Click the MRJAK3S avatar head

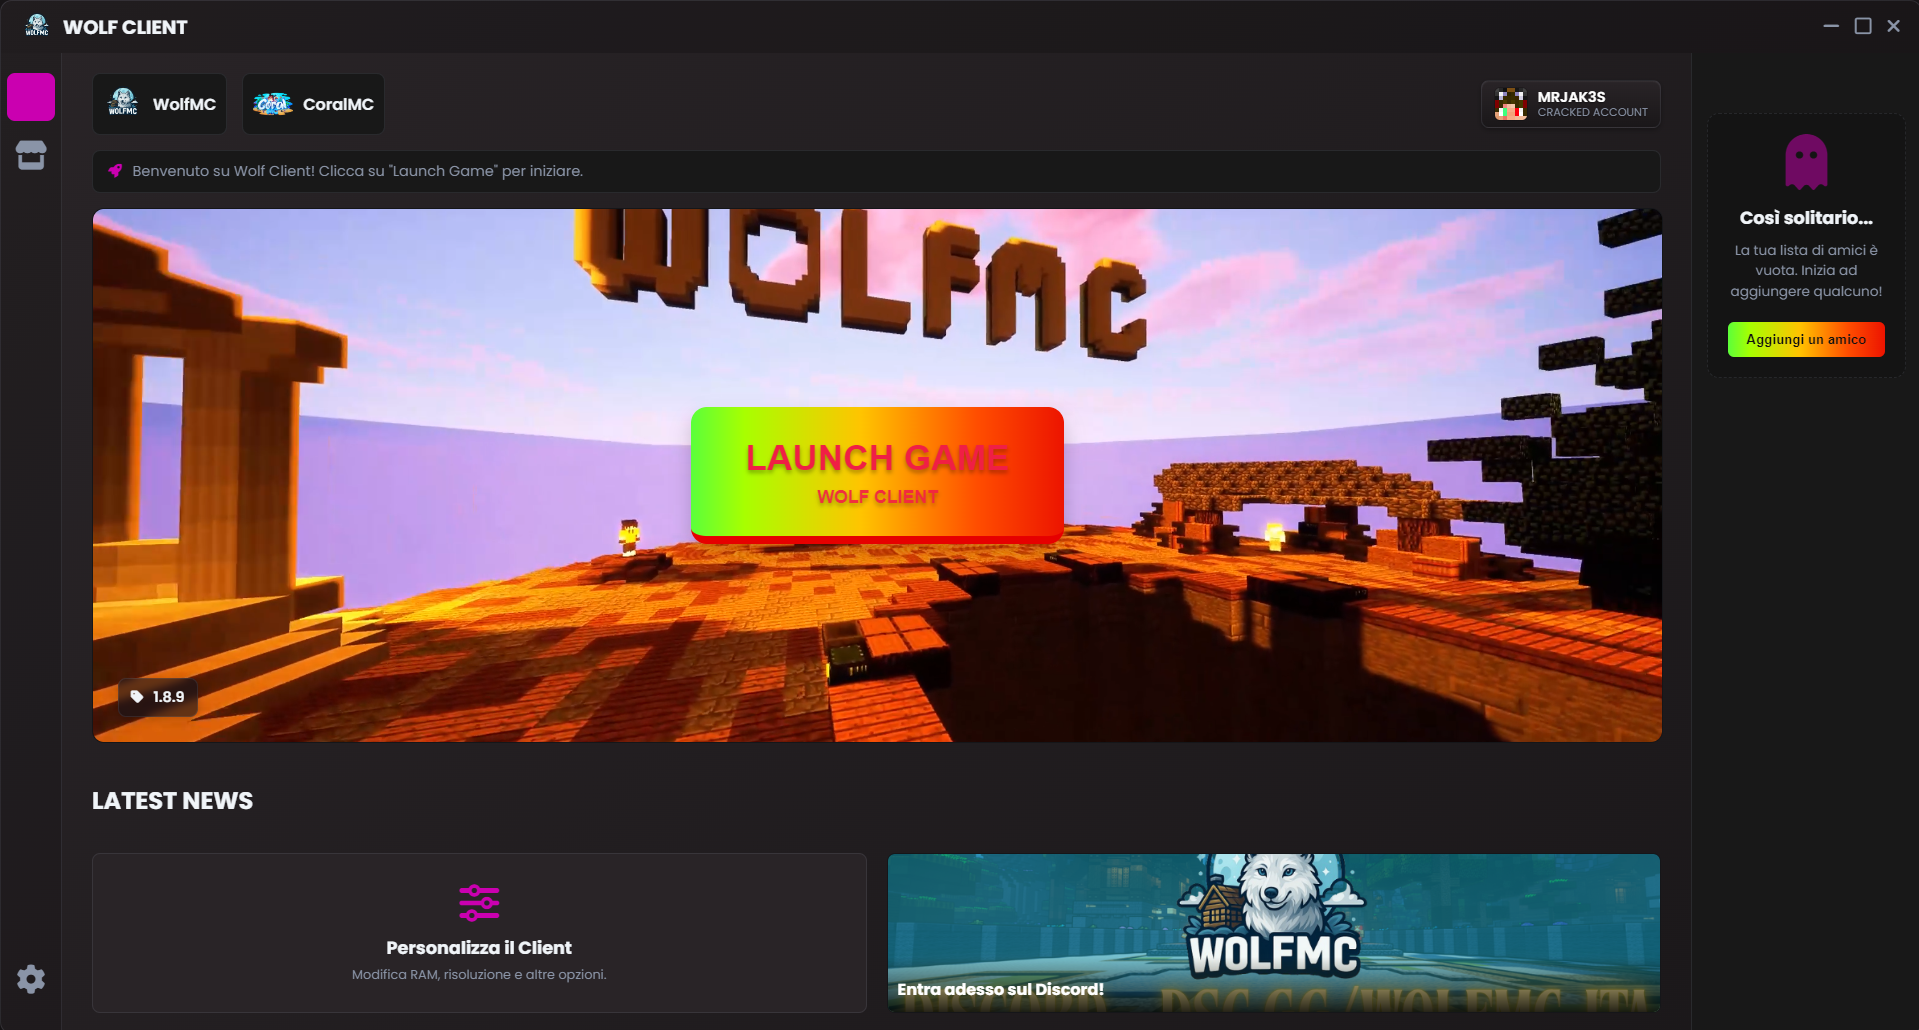tap(1510, 104)
